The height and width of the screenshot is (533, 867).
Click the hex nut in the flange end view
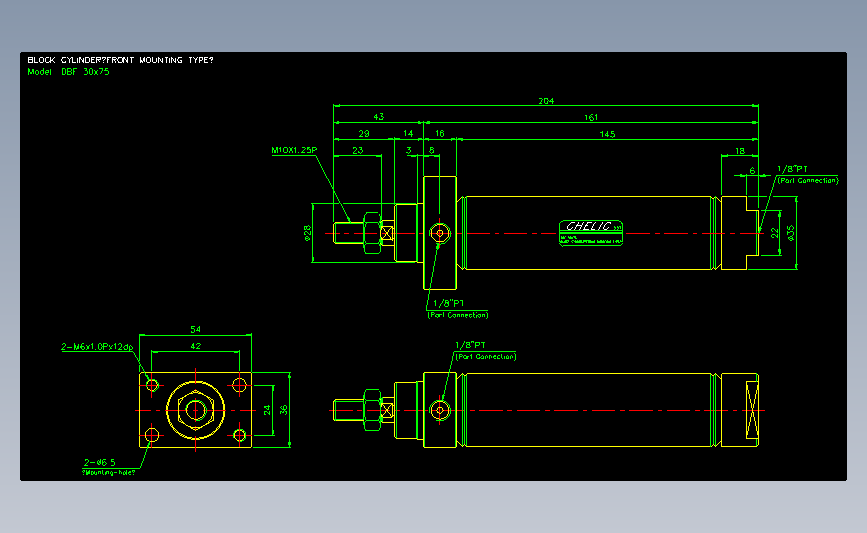pyautogui.click(x=195, y=410)
